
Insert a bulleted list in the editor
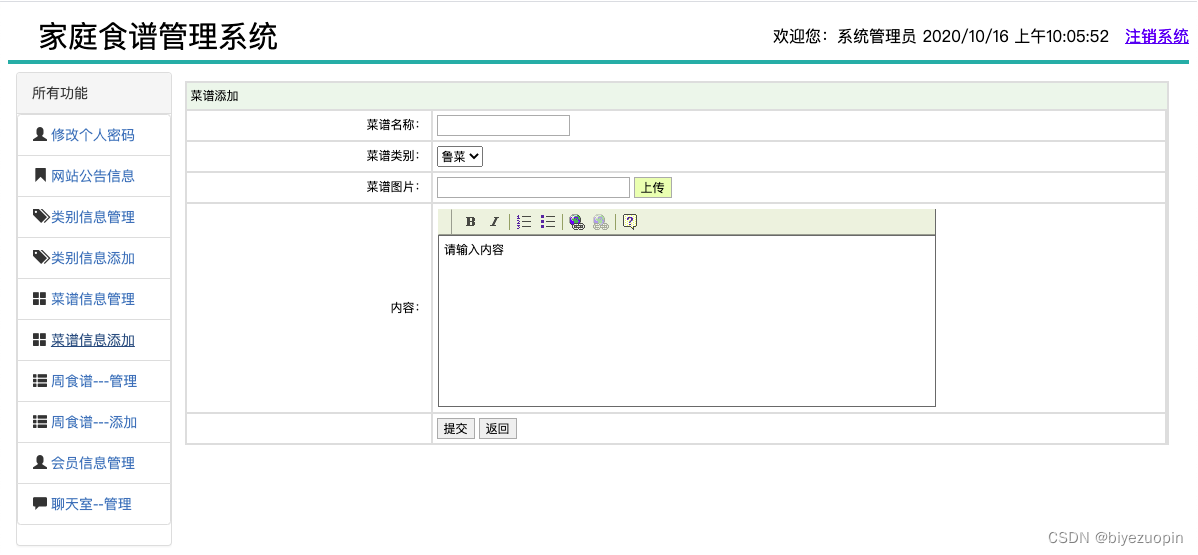pos(548,222)
